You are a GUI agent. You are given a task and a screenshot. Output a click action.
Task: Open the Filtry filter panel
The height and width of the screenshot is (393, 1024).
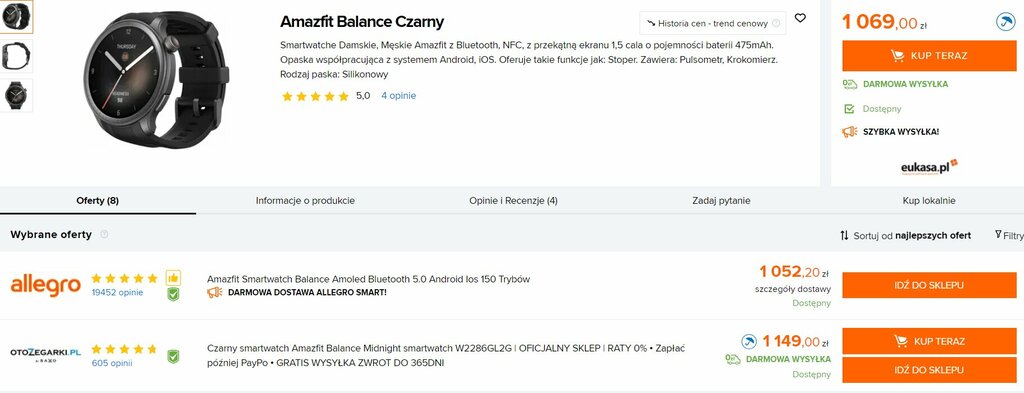[1009, 235]
